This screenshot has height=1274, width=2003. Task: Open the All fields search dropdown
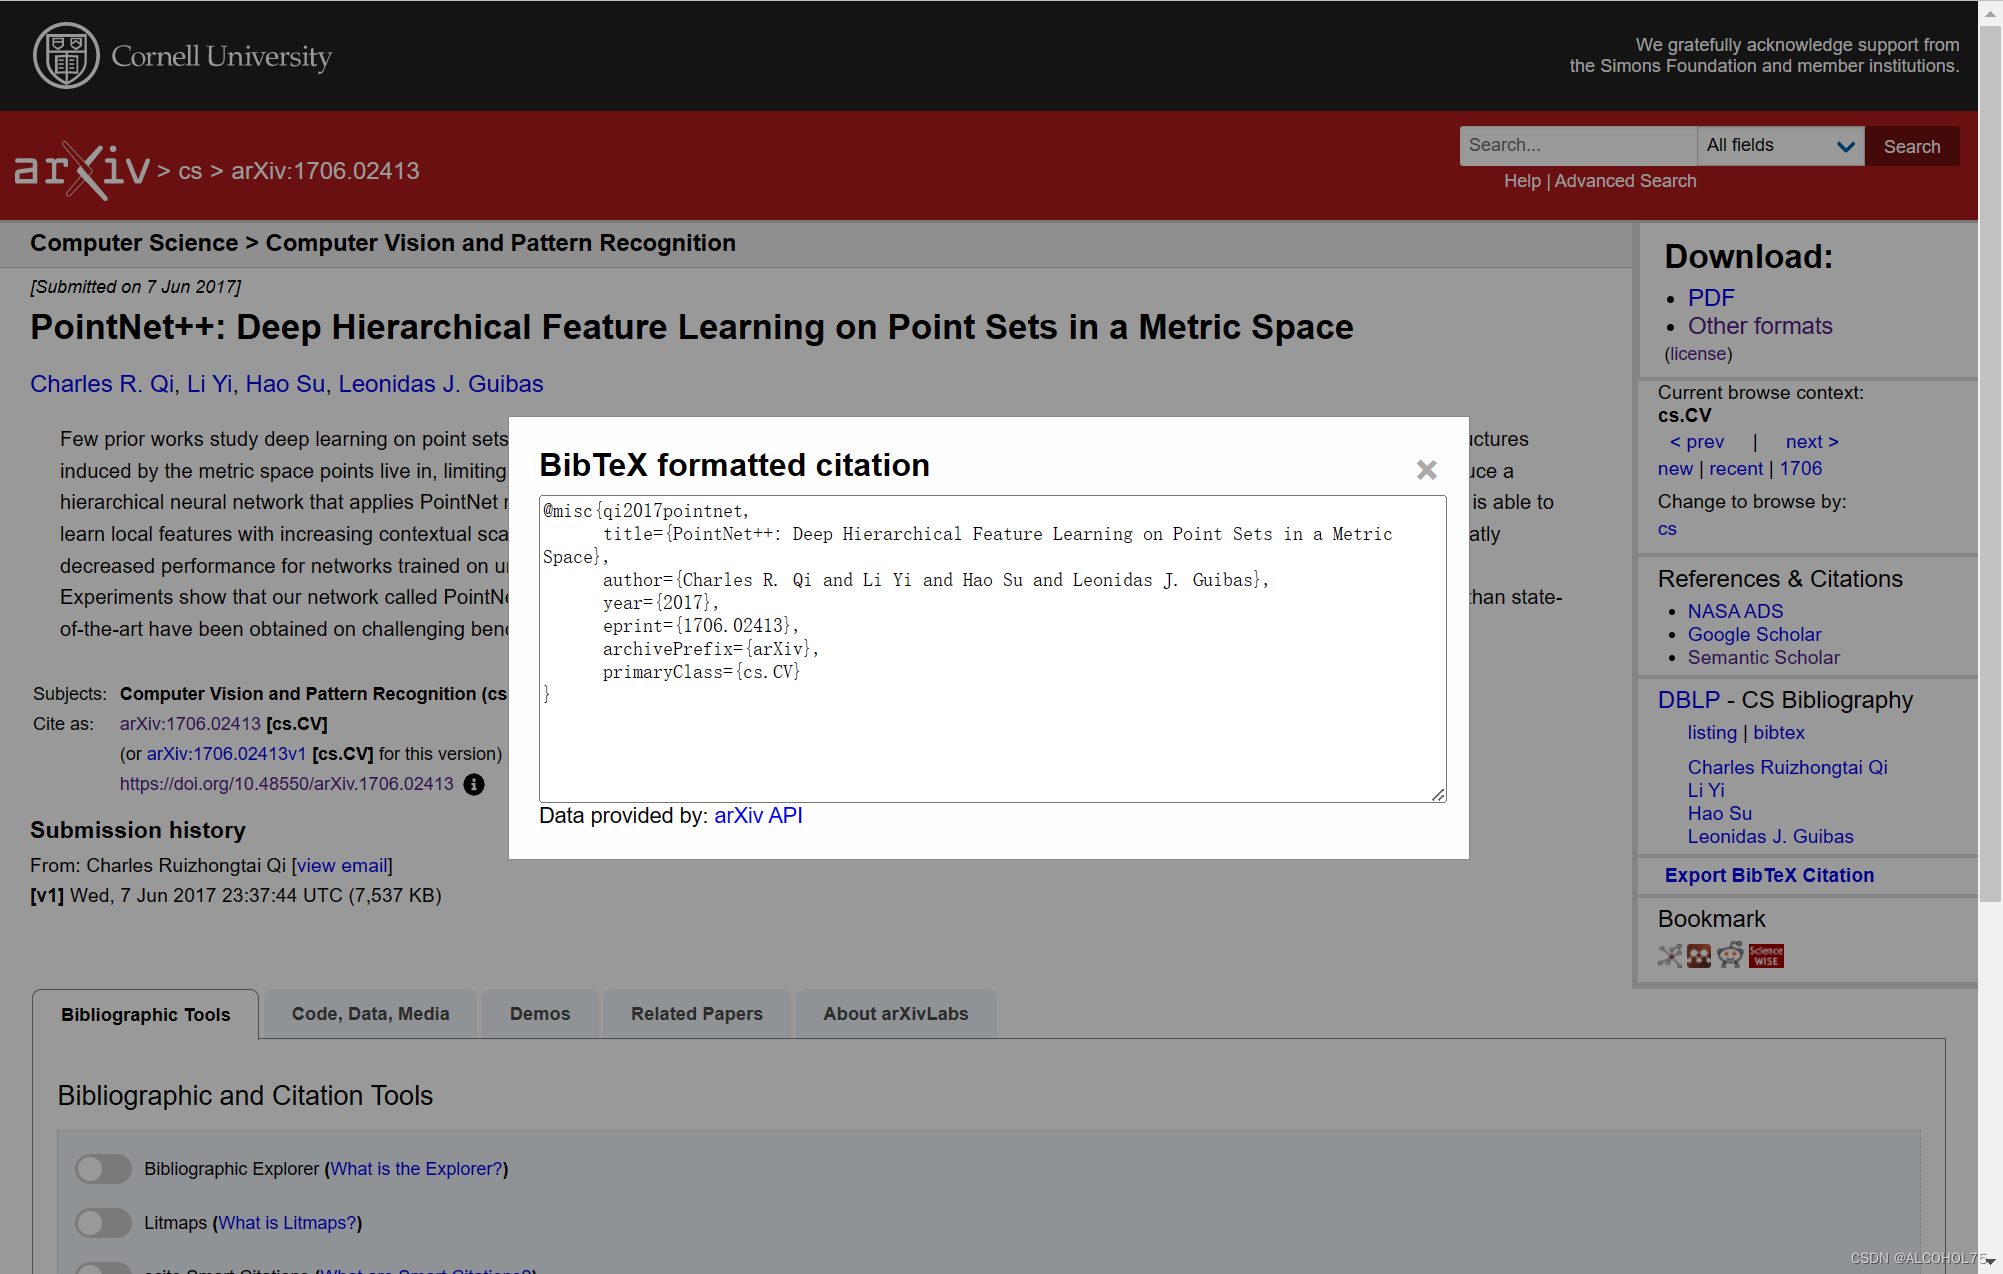click(x=1780, y=146)
